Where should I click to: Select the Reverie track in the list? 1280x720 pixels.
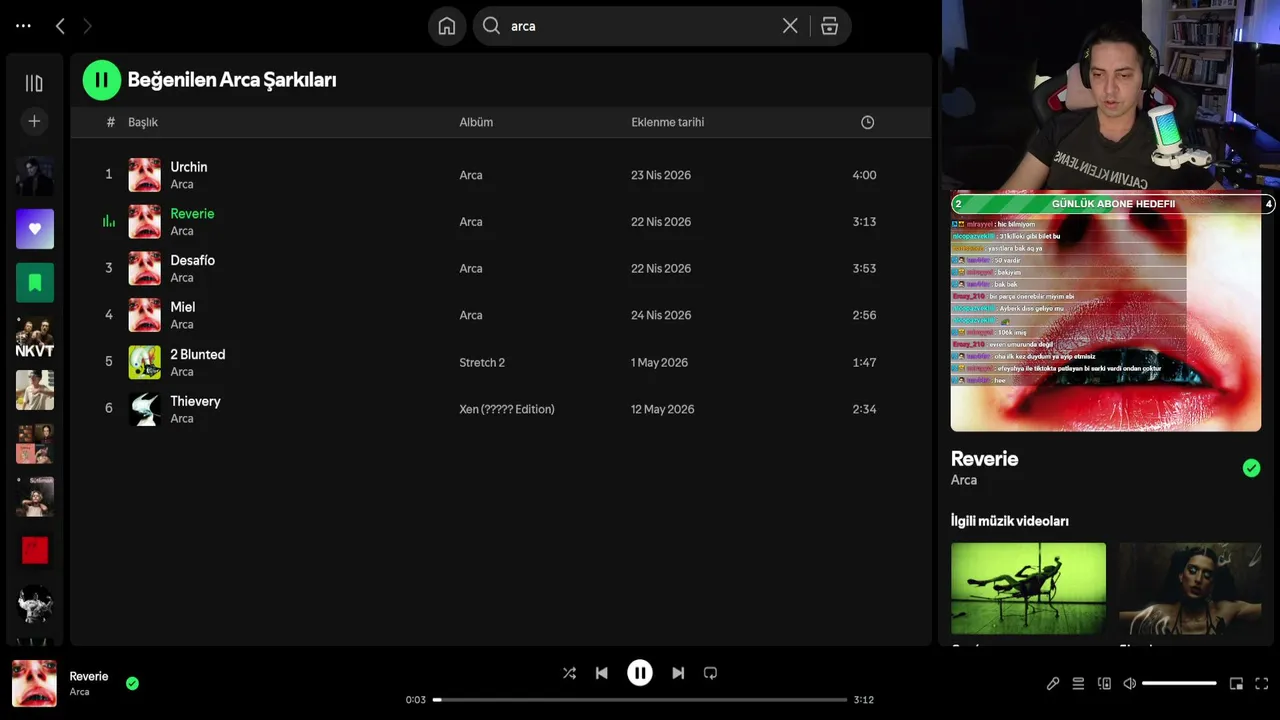[x=192, y=214]
